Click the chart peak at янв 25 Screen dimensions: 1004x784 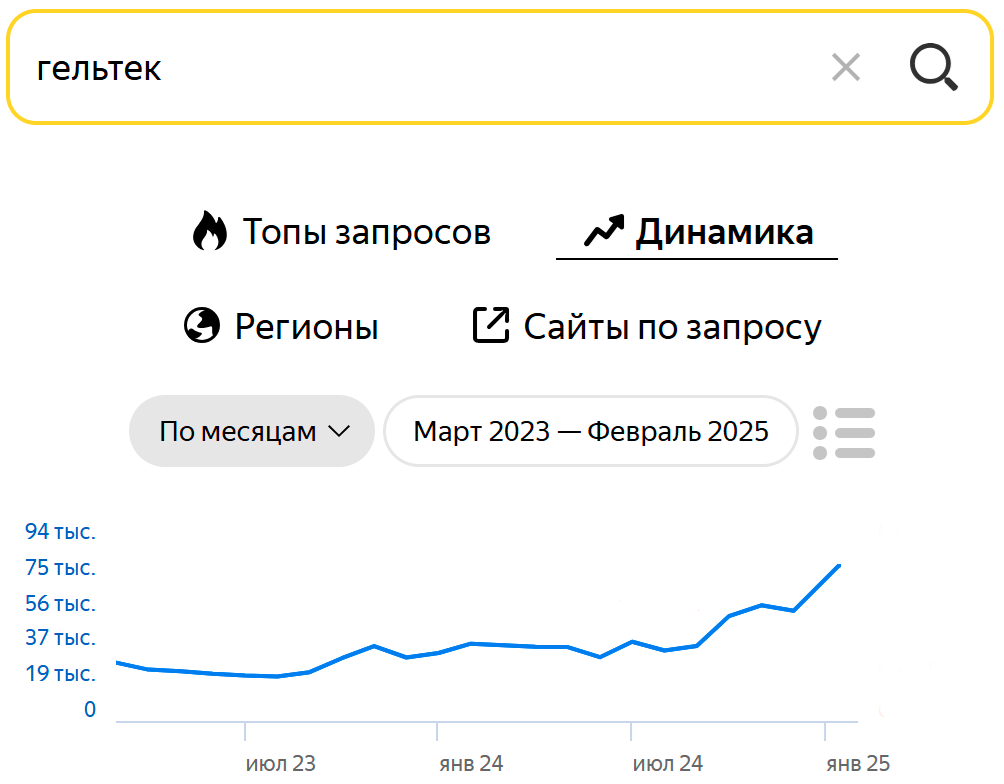click(x=839, y=566)
